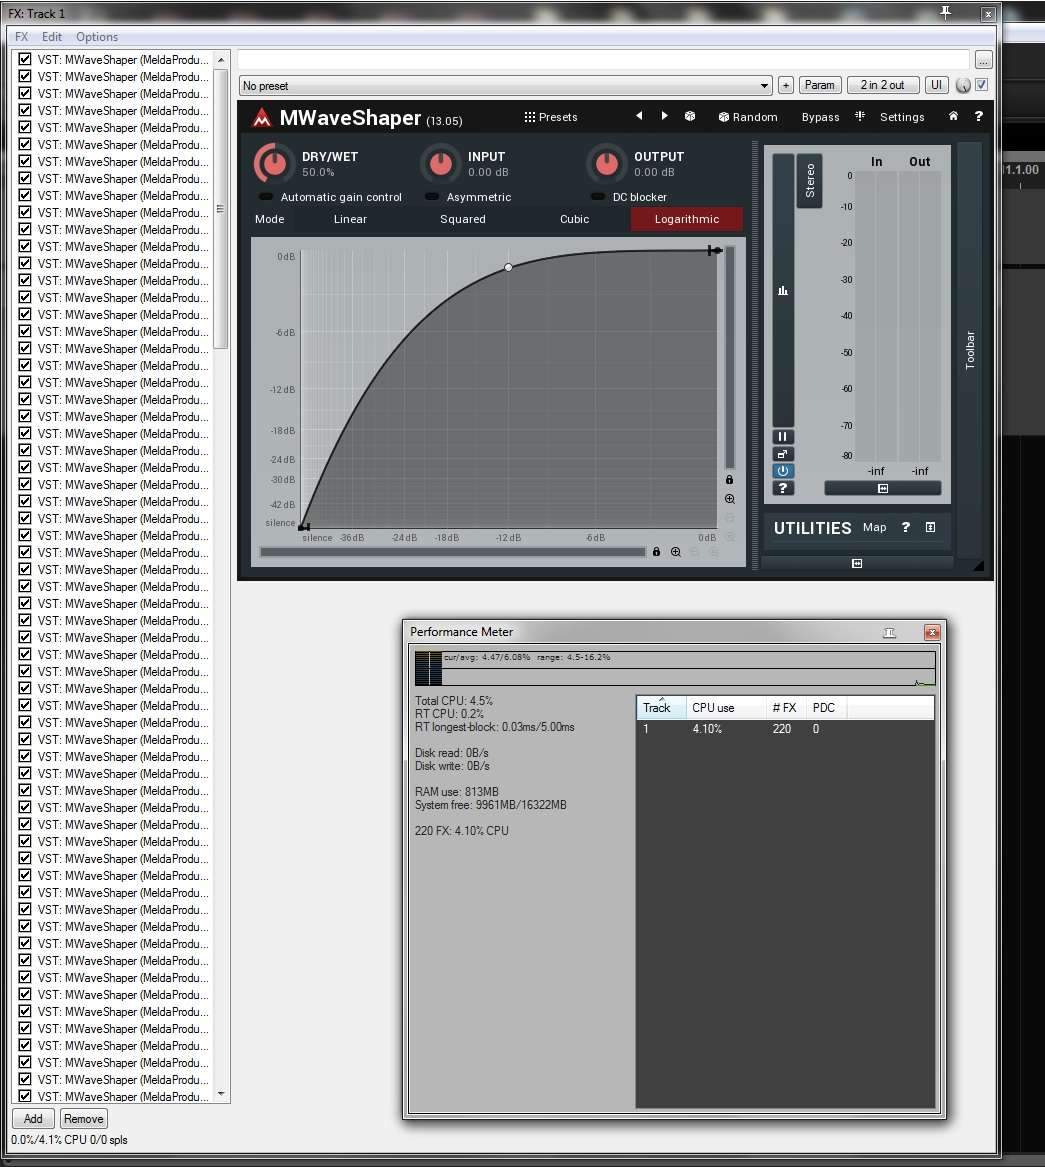Toggle the blue meter power button
The width and height of the screenshot is (1045, 1167).
782,471
